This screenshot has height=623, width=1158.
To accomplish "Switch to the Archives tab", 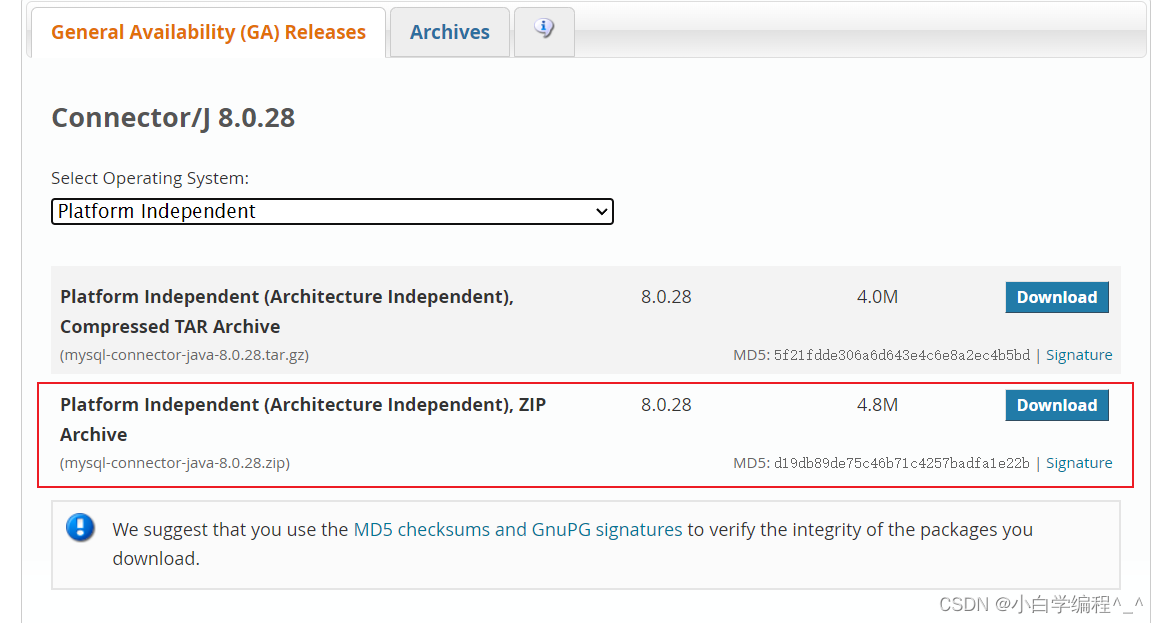I will (x=450, y=32).
